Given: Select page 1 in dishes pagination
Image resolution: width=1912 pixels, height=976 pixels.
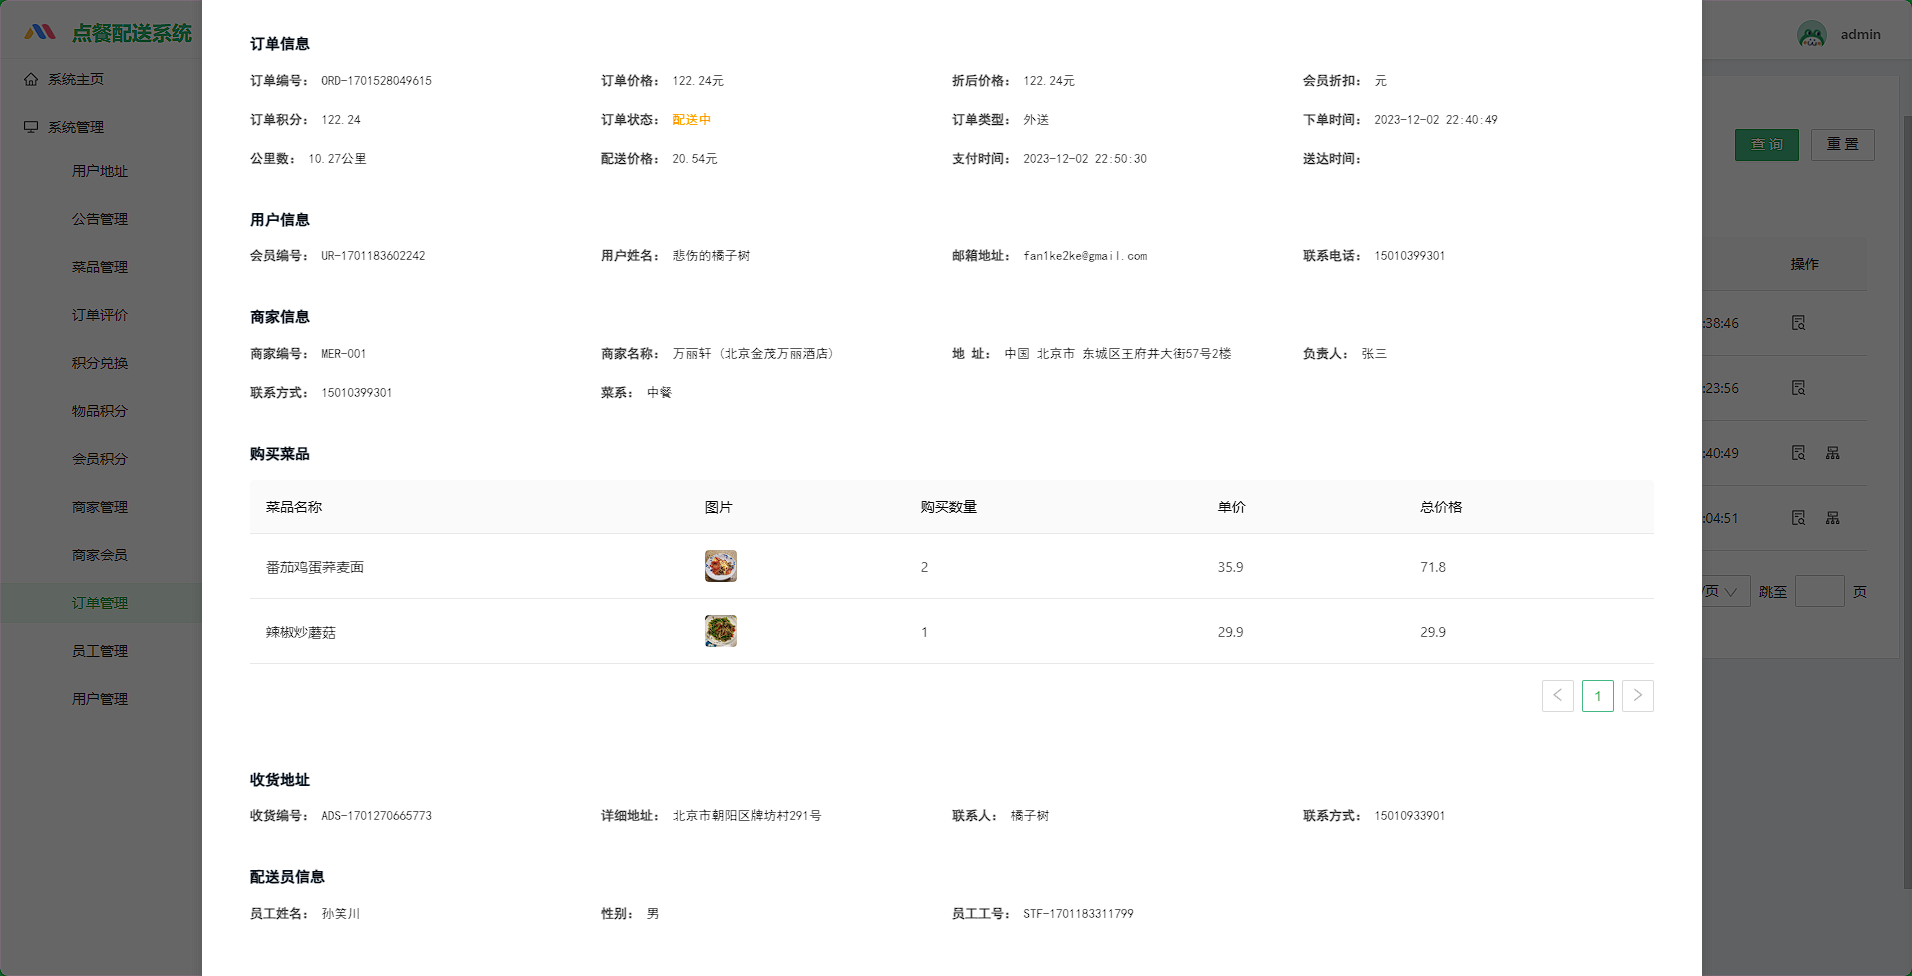Looking at the screenshot, I should pyautogui.click(x=1597, y=696).
